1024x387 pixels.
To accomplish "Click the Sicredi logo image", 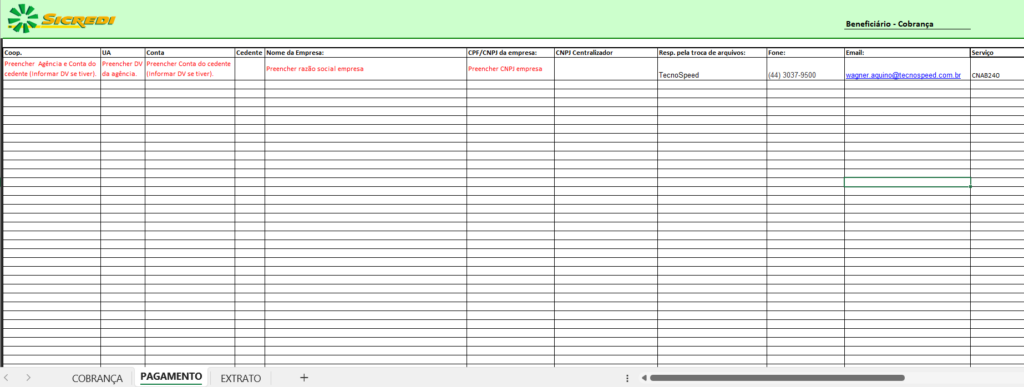I will tap(61, 18).
